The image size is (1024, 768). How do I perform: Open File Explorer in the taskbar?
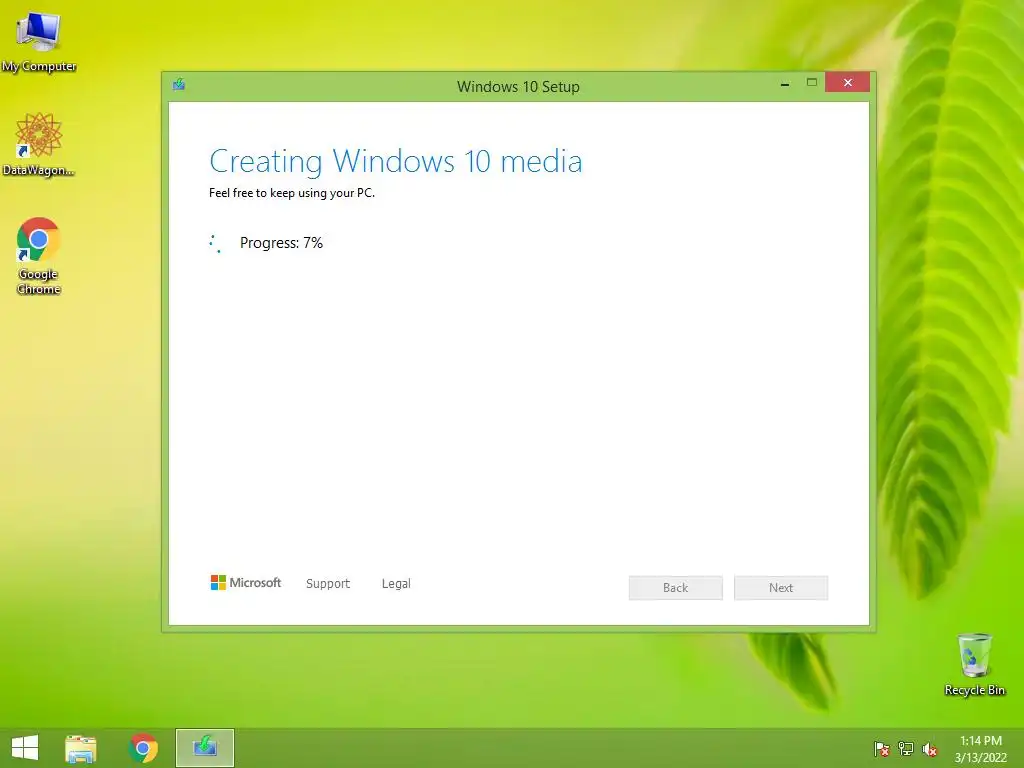pos(81,748)
